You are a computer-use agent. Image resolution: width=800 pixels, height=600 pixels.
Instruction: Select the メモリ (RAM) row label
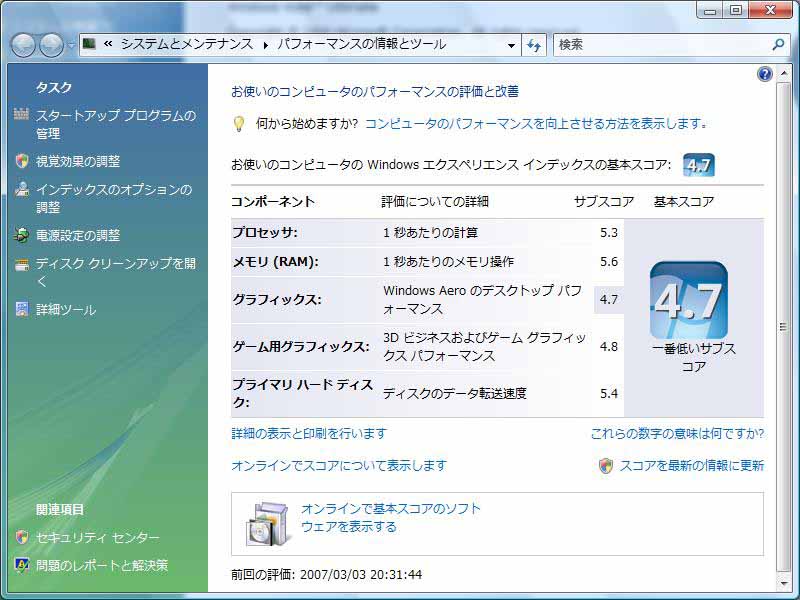[x=276, y=262]
